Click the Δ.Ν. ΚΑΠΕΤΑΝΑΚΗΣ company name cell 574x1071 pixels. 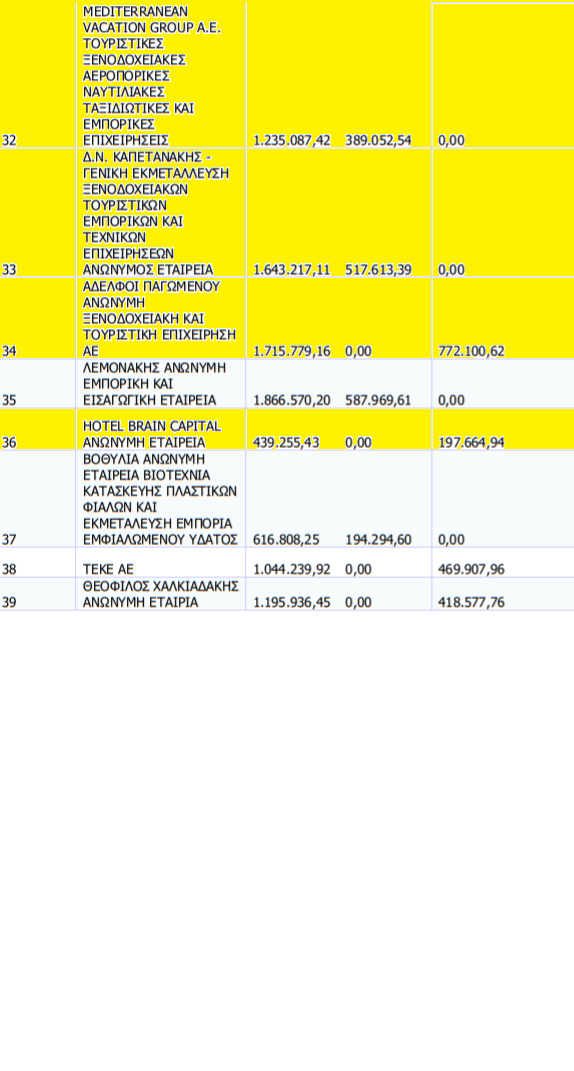(x=161, y=212)
